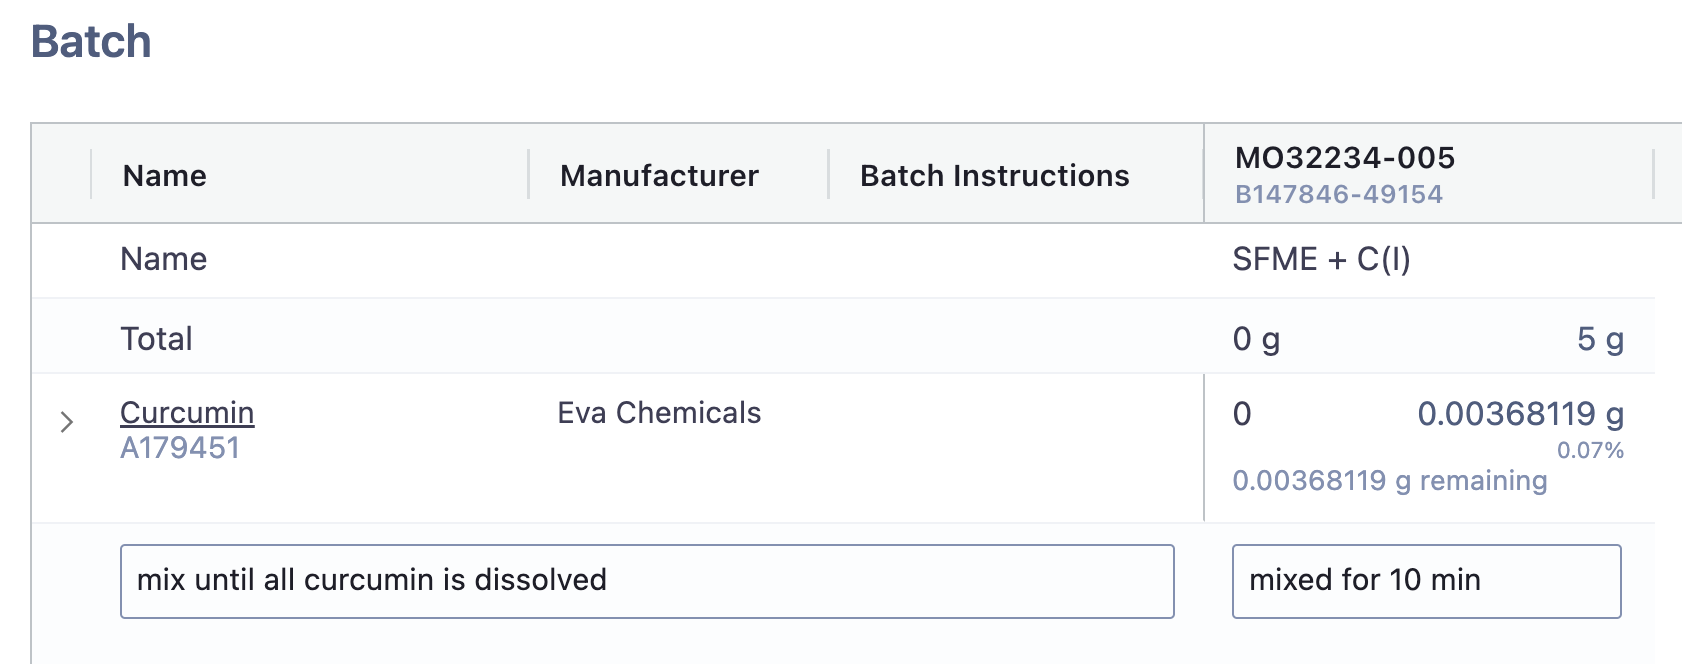Open the Curcumin ingredient link
This screenshot has width=1682, height=664.
[187, 413]
